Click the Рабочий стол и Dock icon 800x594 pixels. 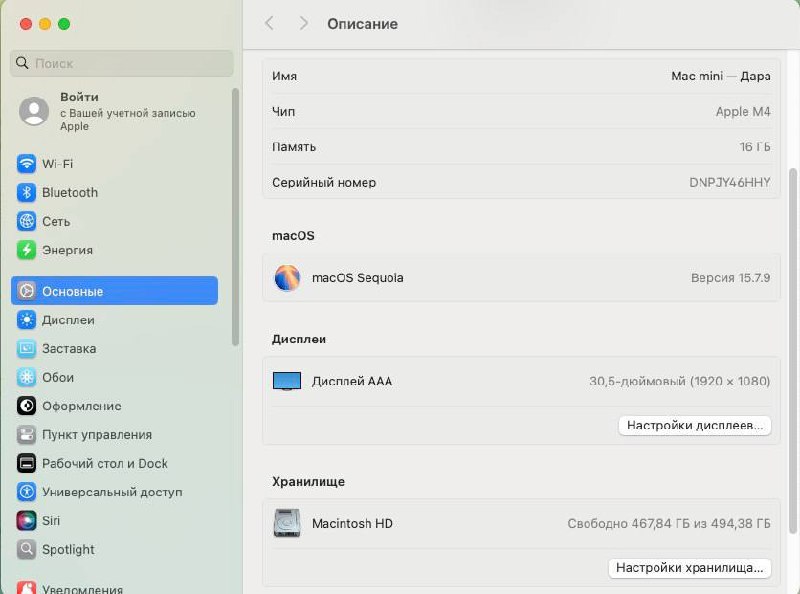point(26,463)
